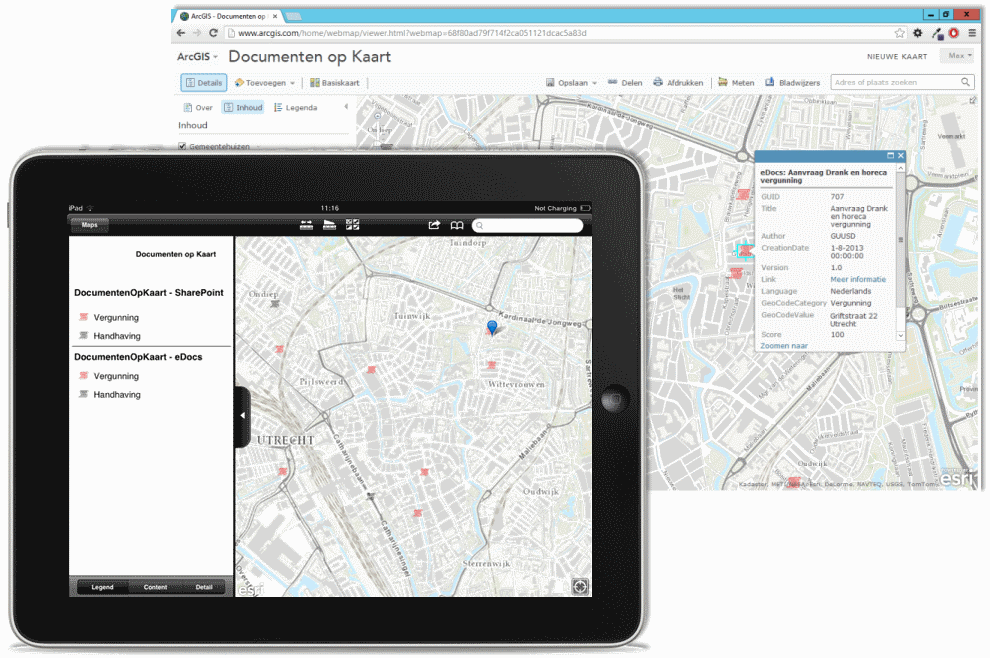
Task: Click the gear extension icon in browser
Action: click(x=918, y=33)
